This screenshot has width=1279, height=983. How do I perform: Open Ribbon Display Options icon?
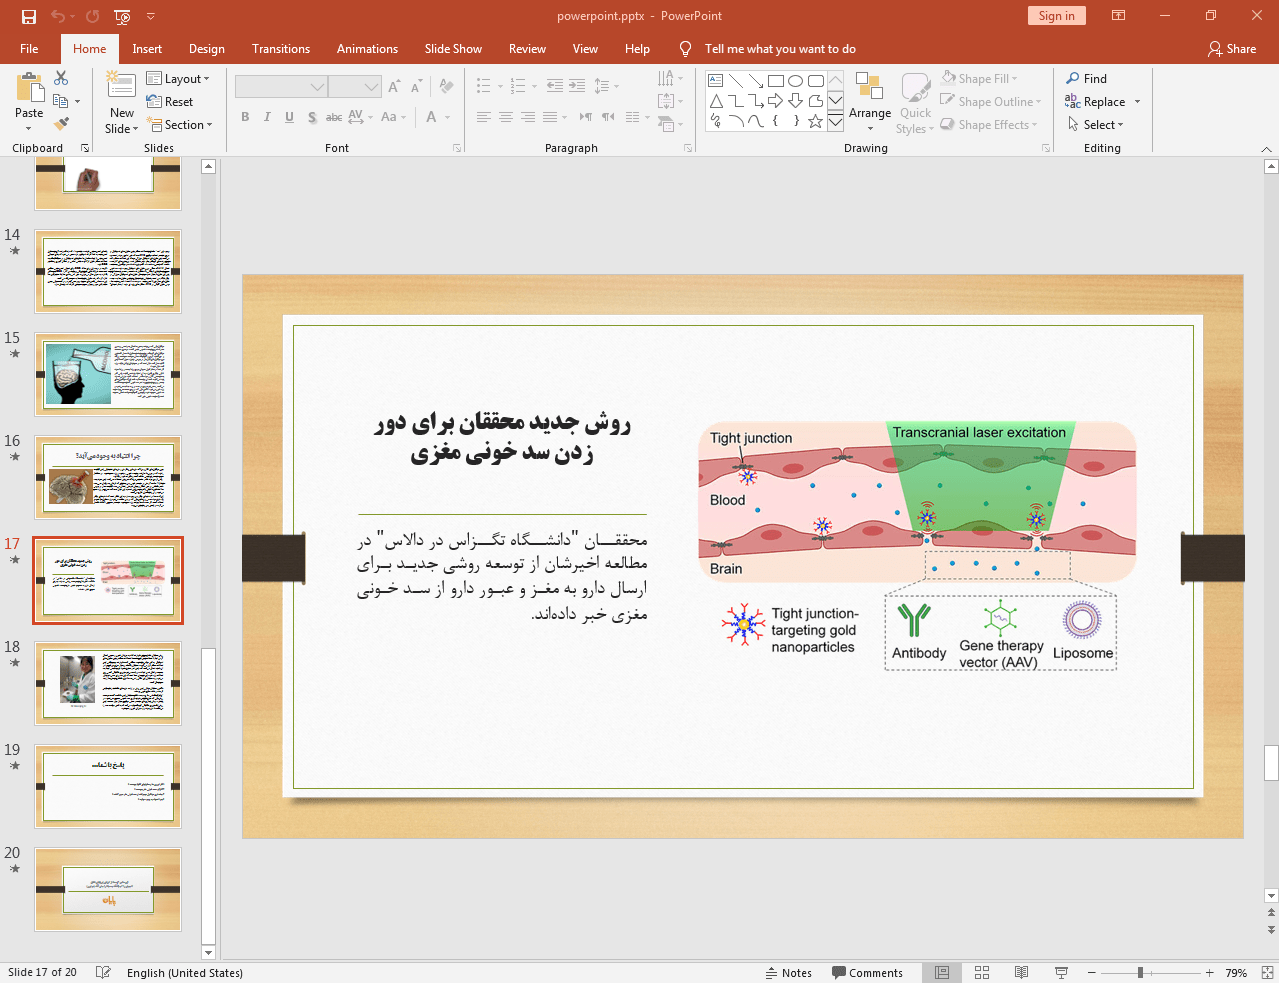[x=1119, y=16]
